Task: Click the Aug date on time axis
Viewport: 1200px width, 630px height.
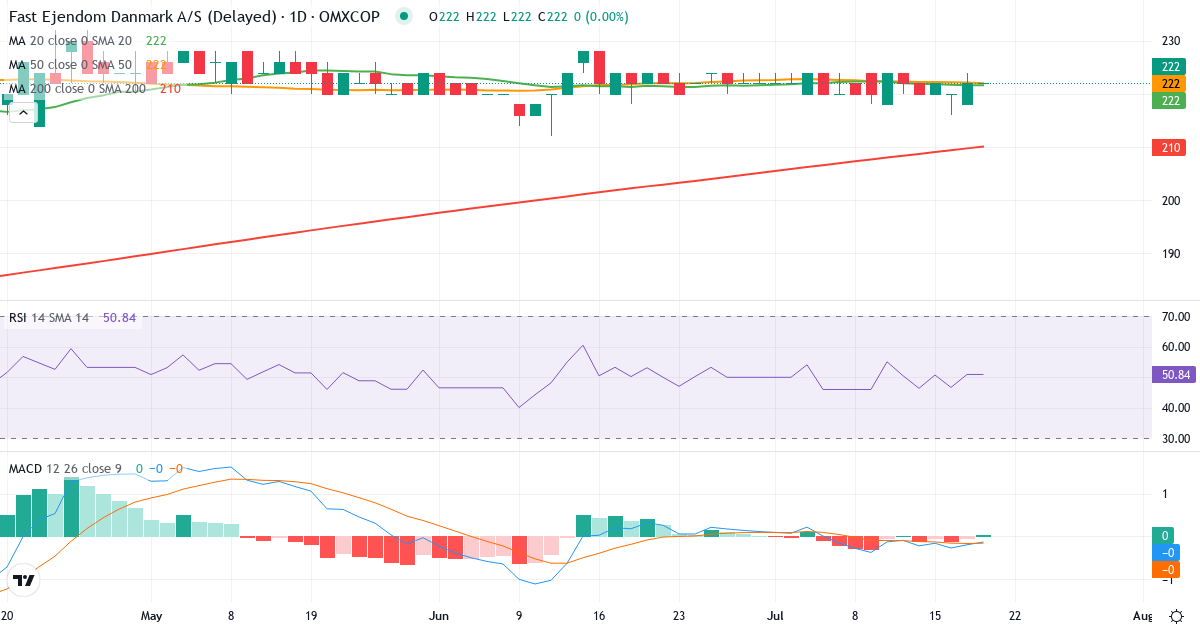Action: point(1144,615)
